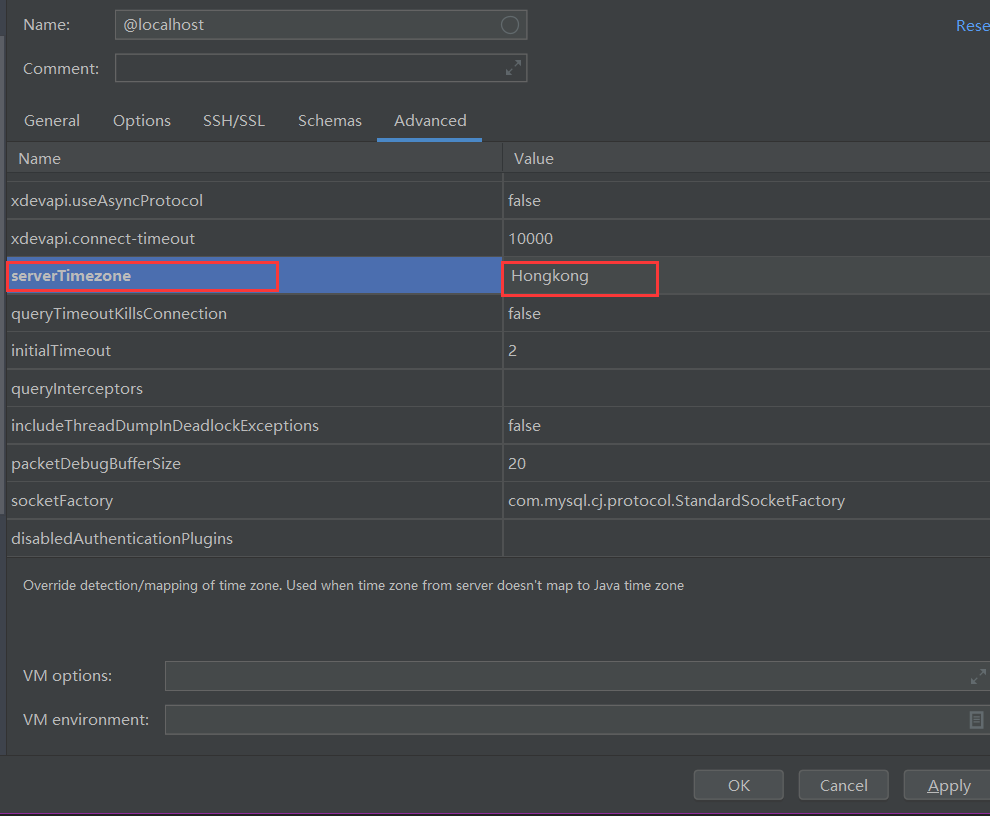Click the Cancel button
The width and height of the screenshot is (990, 816).
pyautogui.click(x=843, y=784)
